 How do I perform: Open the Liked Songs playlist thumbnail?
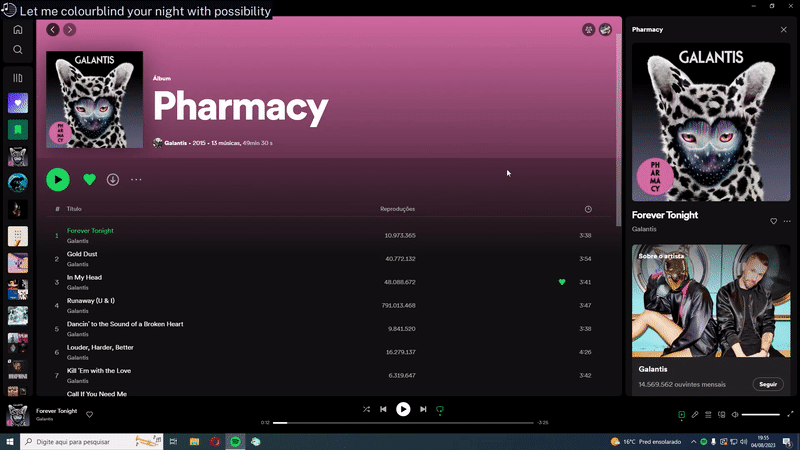(18, 103)
